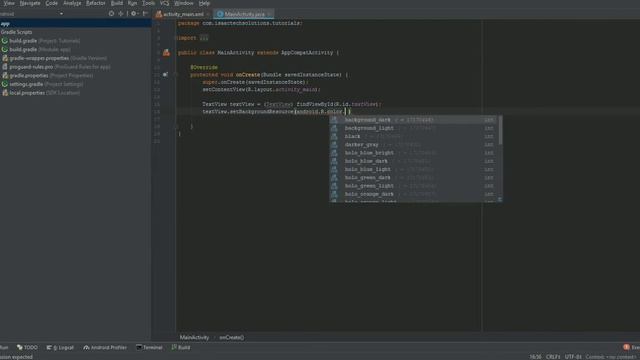Select background_light from the completion list
This screenshot has width=640, height=360.
coord(413,128)
